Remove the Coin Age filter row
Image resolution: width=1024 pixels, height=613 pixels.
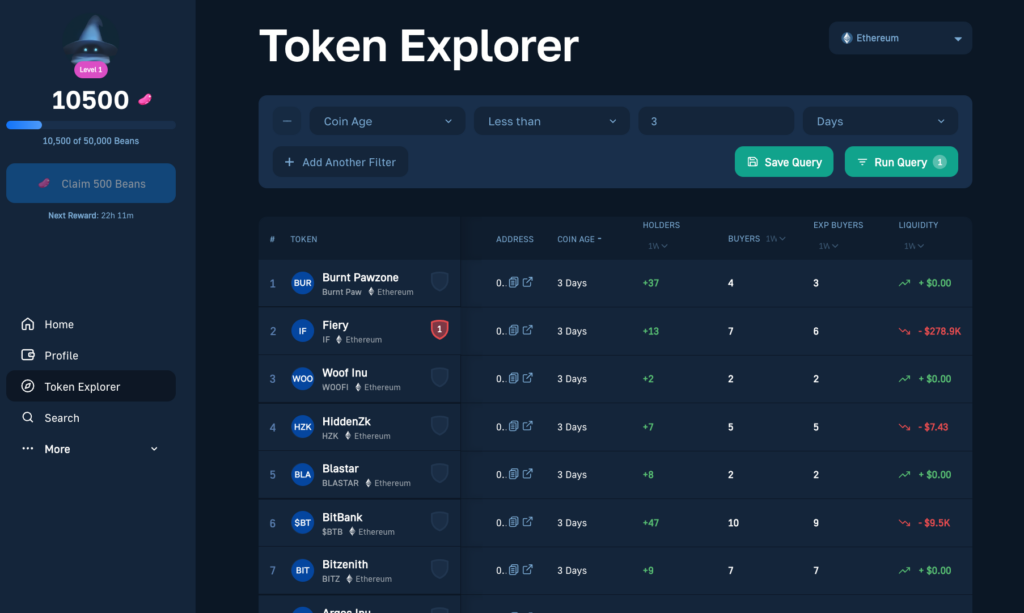point(287,121)
